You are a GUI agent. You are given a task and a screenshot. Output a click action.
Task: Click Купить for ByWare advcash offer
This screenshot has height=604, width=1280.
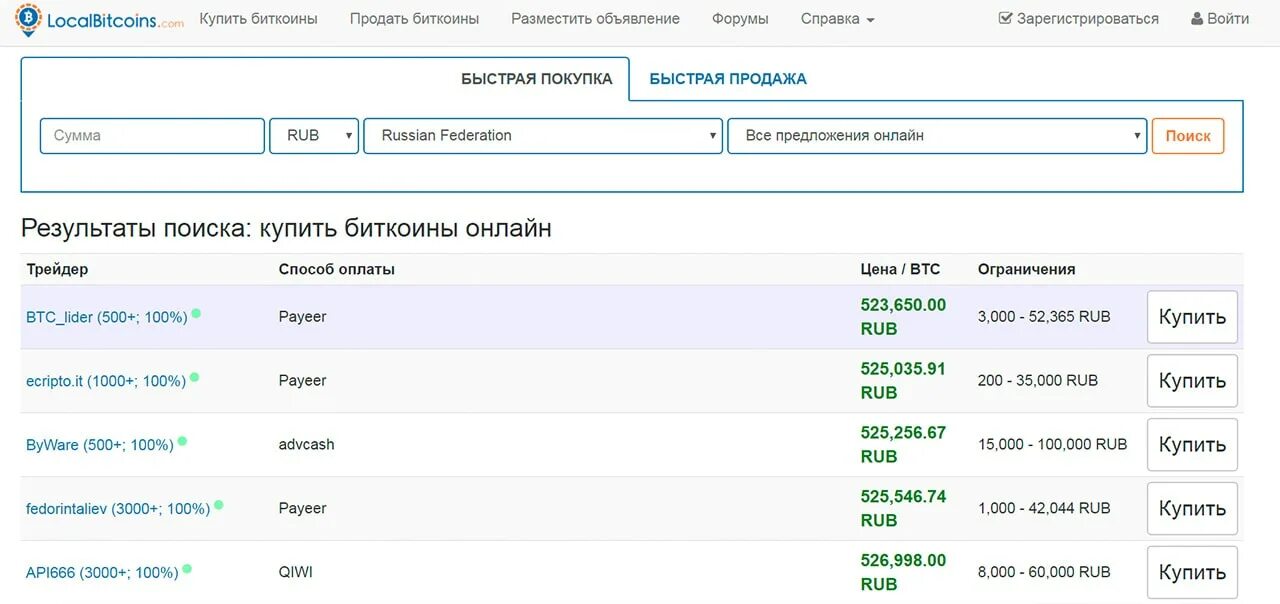click(1192, 445)
